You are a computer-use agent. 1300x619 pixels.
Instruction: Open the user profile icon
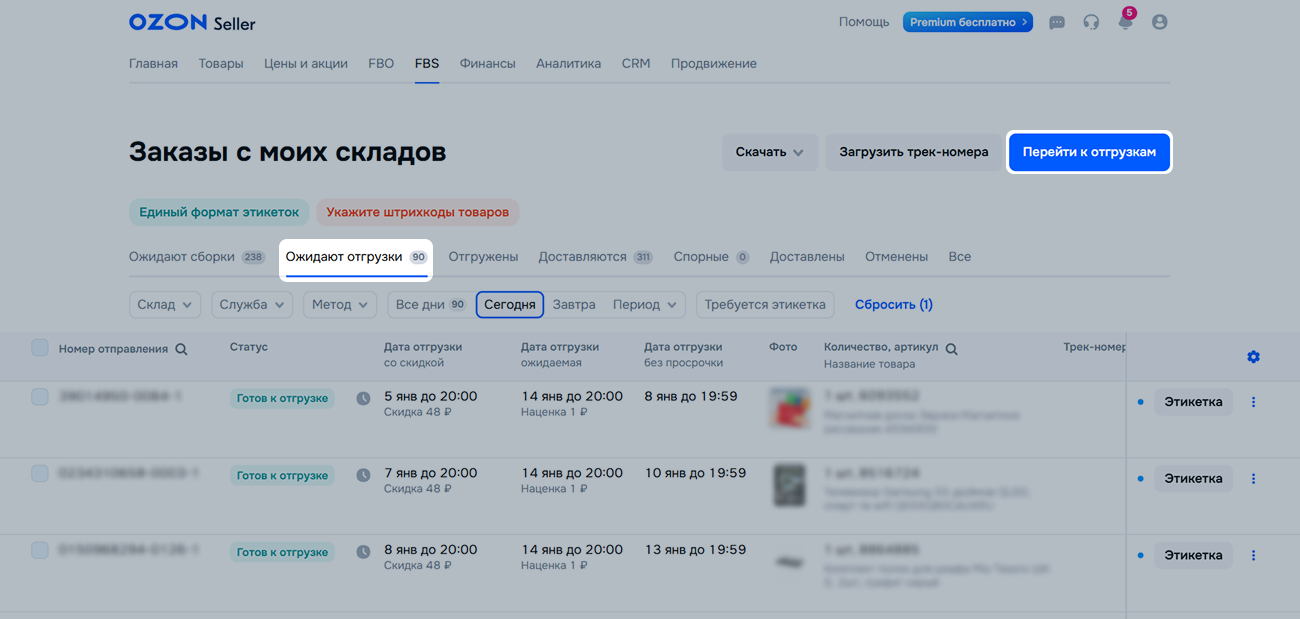tap(1159, 22)
